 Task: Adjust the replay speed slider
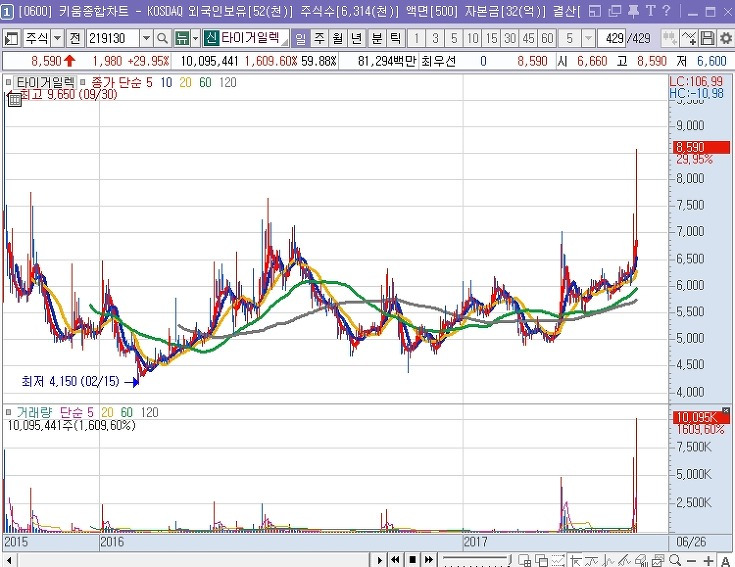(476, 560)
